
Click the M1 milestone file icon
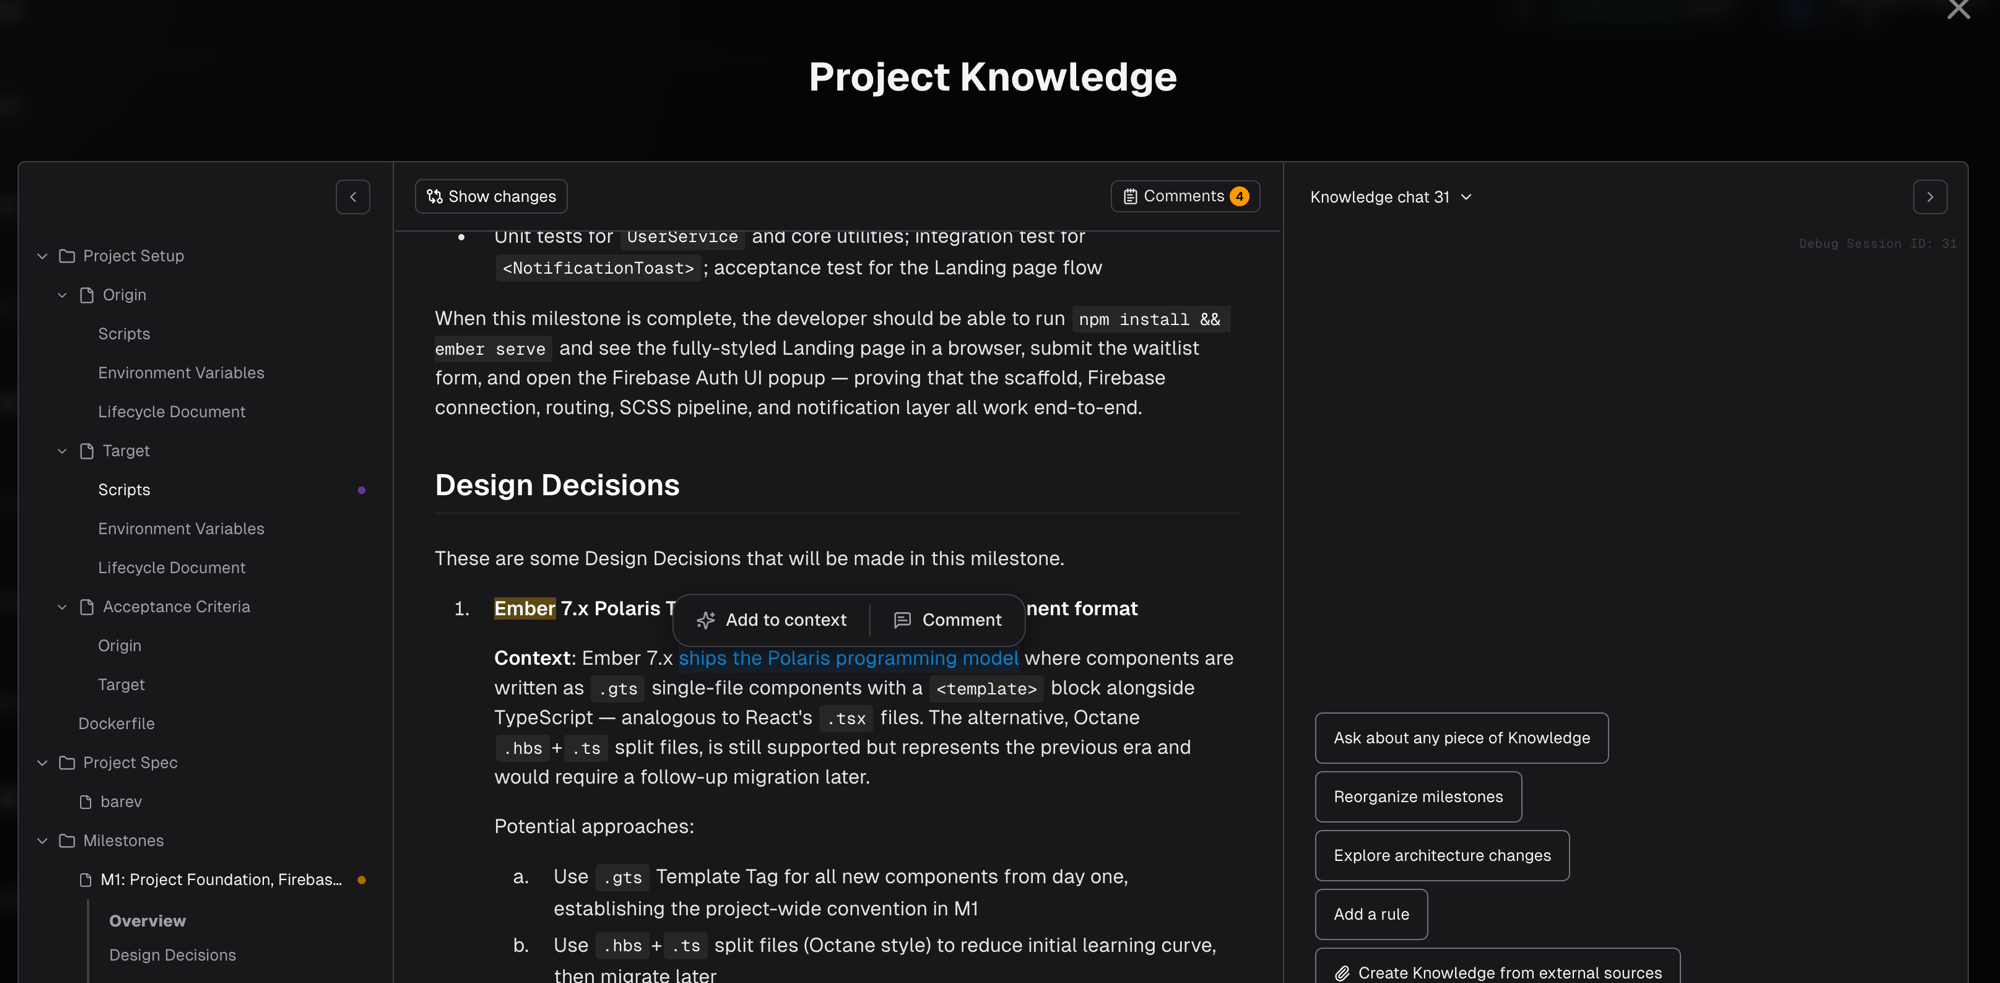[86, 880]
